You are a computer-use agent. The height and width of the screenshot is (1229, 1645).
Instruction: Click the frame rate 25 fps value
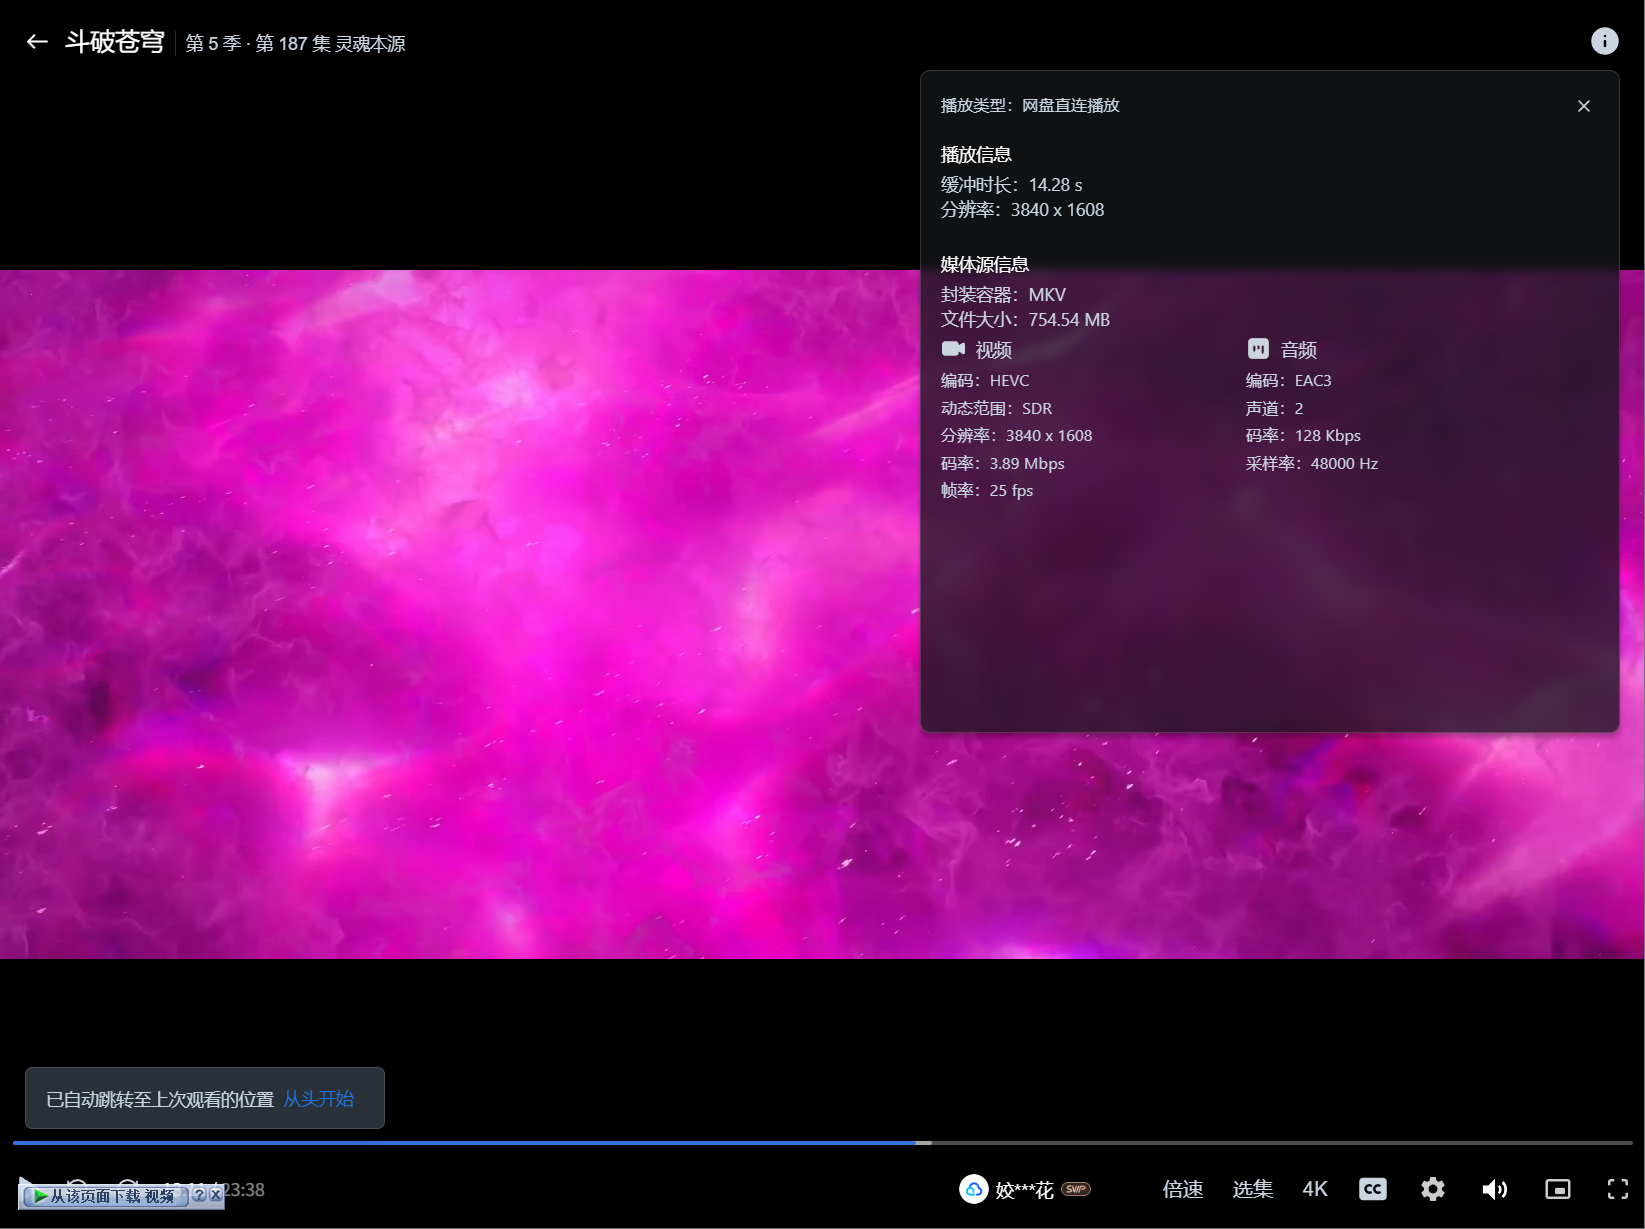tap(1011, 491)
